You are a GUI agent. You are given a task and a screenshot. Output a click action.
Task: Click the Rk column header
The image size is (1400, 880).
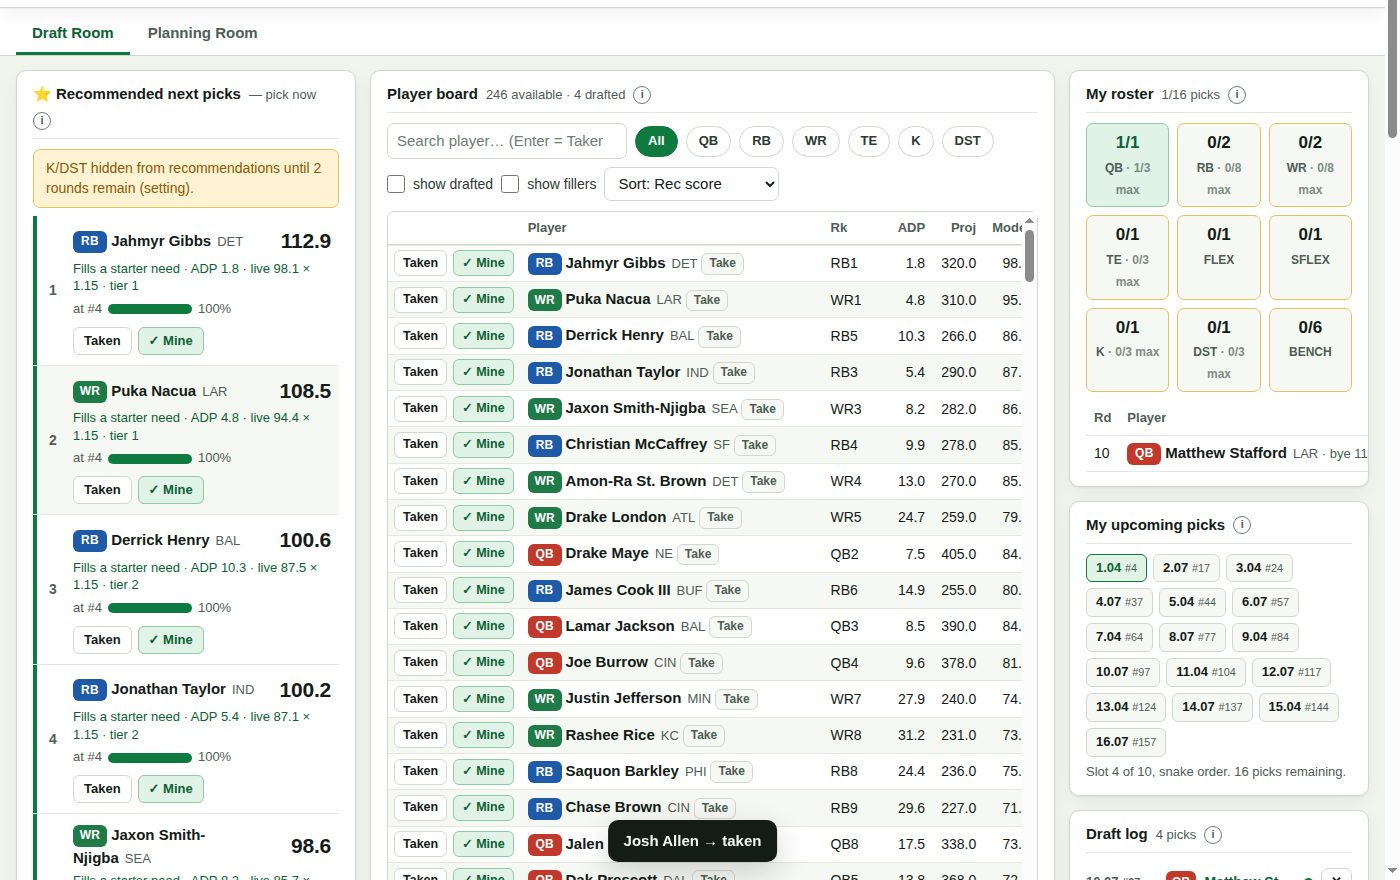pos(838,228)
